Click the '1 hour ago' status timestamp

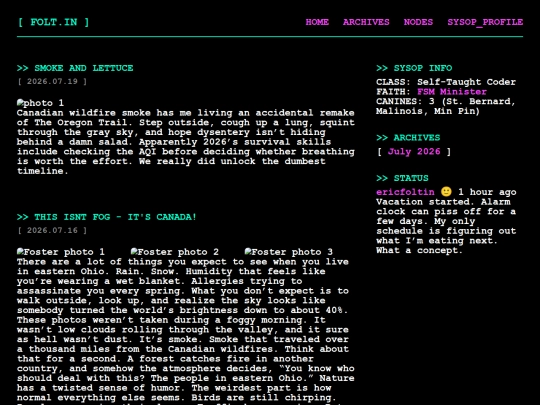(487, 192)
